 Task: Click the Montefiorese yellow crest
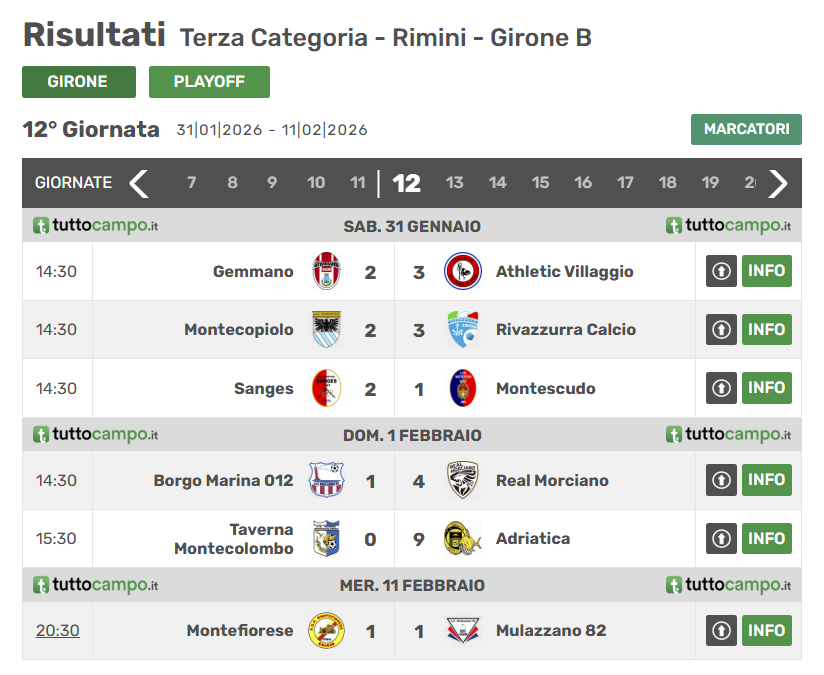tap(326, 630)
